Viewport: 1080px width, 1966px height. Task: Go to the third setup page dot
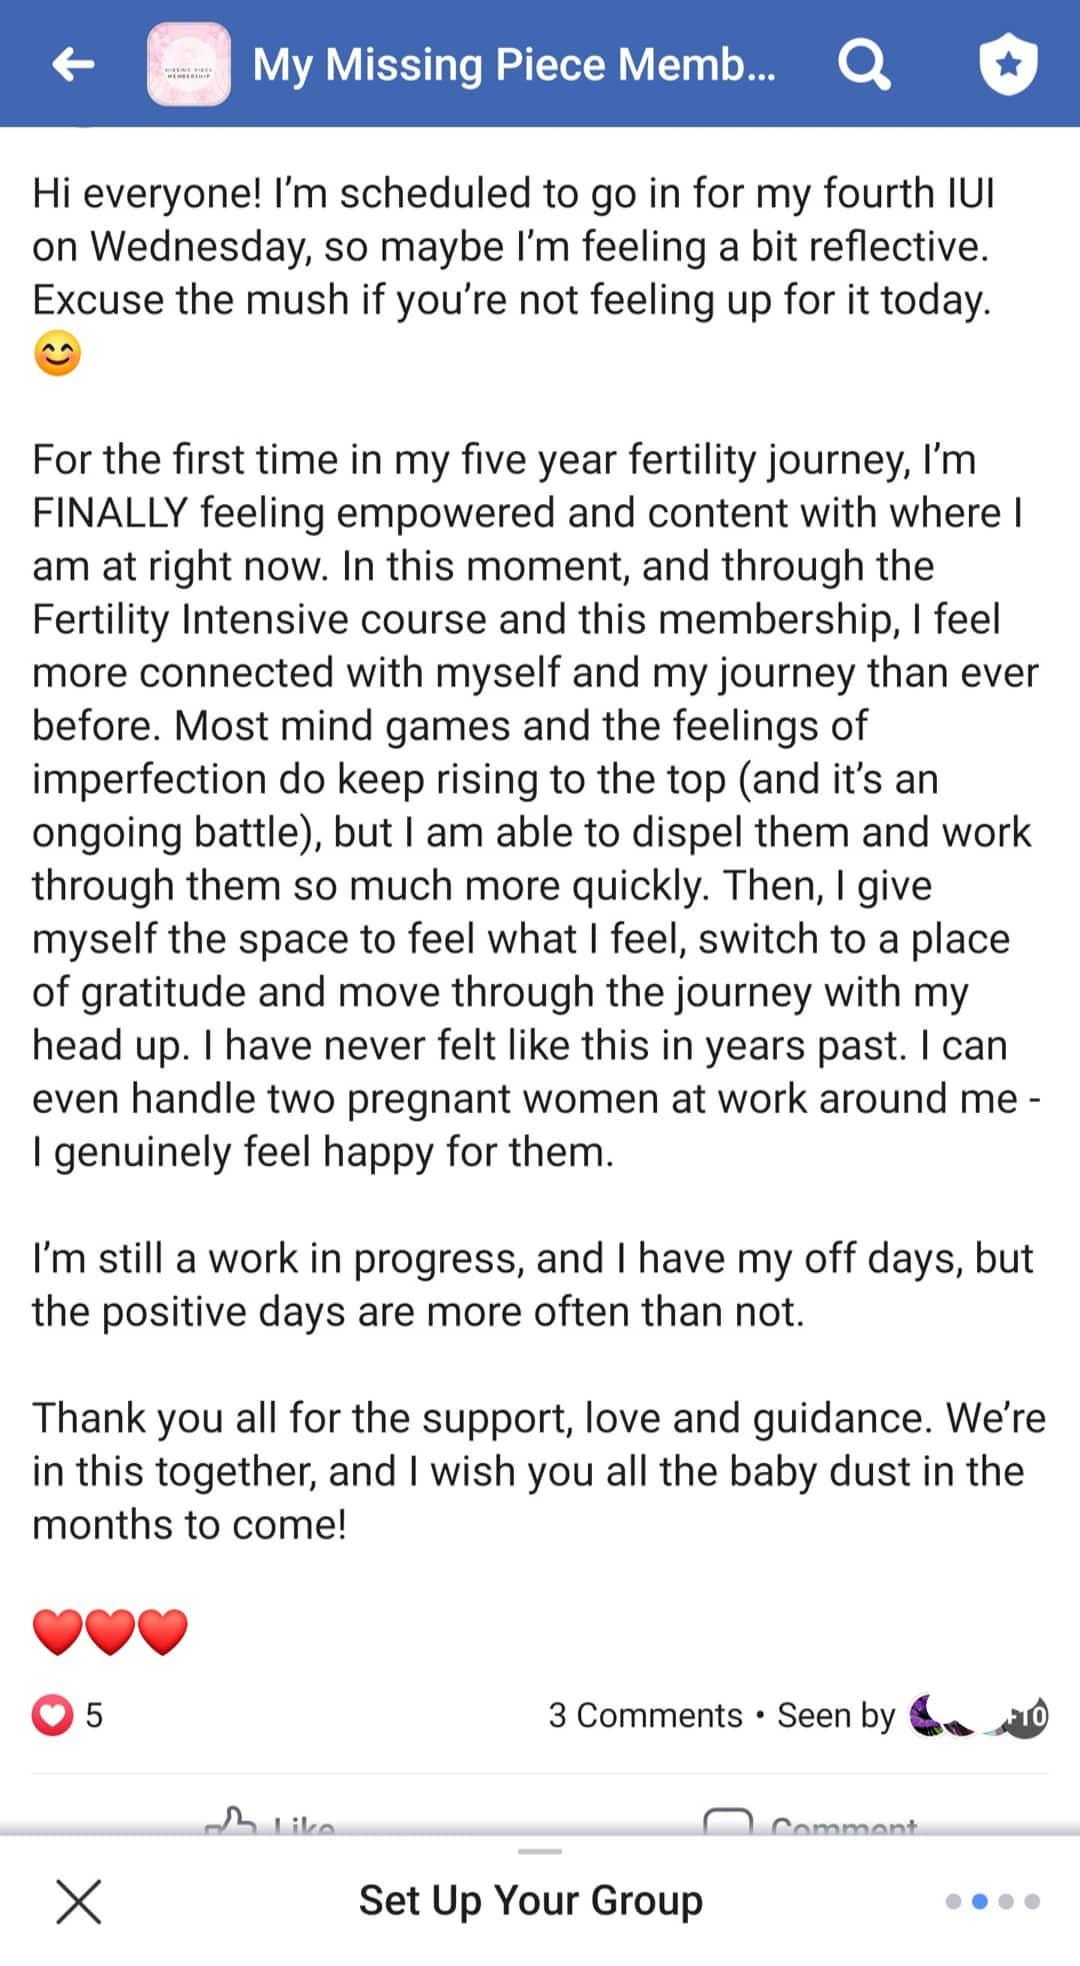point(1006,1901)
